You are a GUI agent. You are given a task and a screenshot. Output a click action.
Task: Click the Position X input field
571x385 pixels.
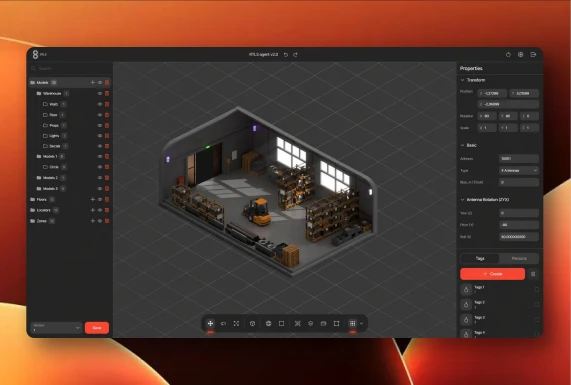pyautogui.click(x=492, y=94)
